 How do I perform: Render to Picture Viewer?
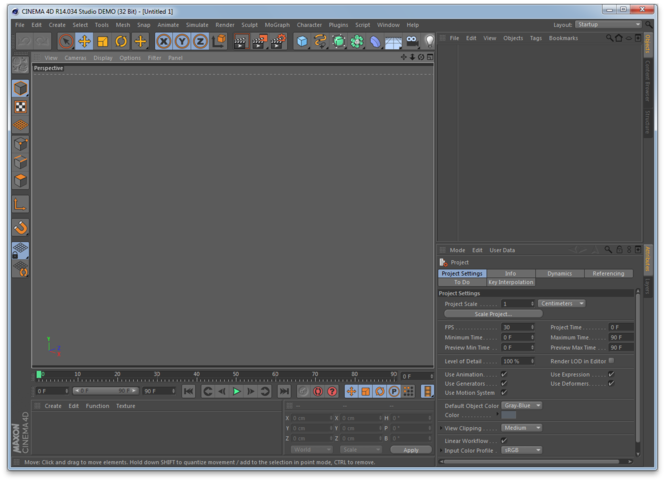259,41
